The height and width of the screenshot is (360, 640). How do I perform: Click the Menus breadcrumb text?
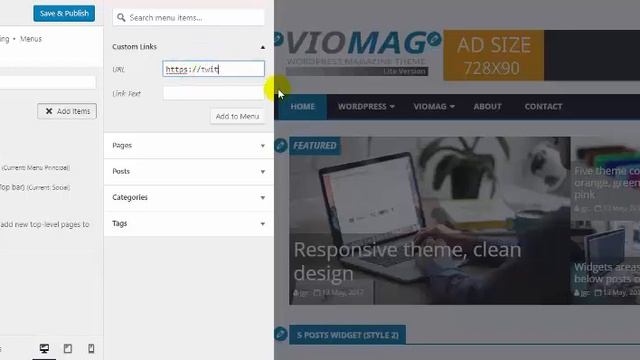(31, 39)
